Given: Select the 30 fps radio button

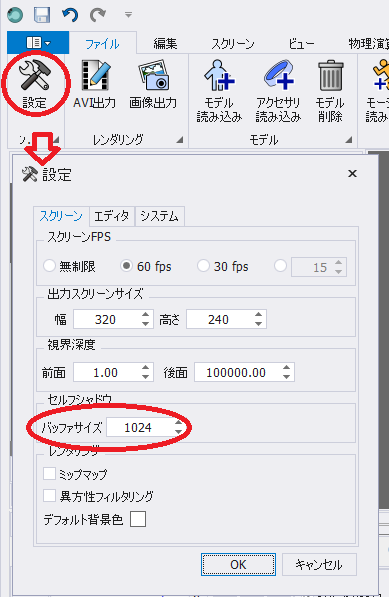Looking at the screenshot, I should pos(203,266).
